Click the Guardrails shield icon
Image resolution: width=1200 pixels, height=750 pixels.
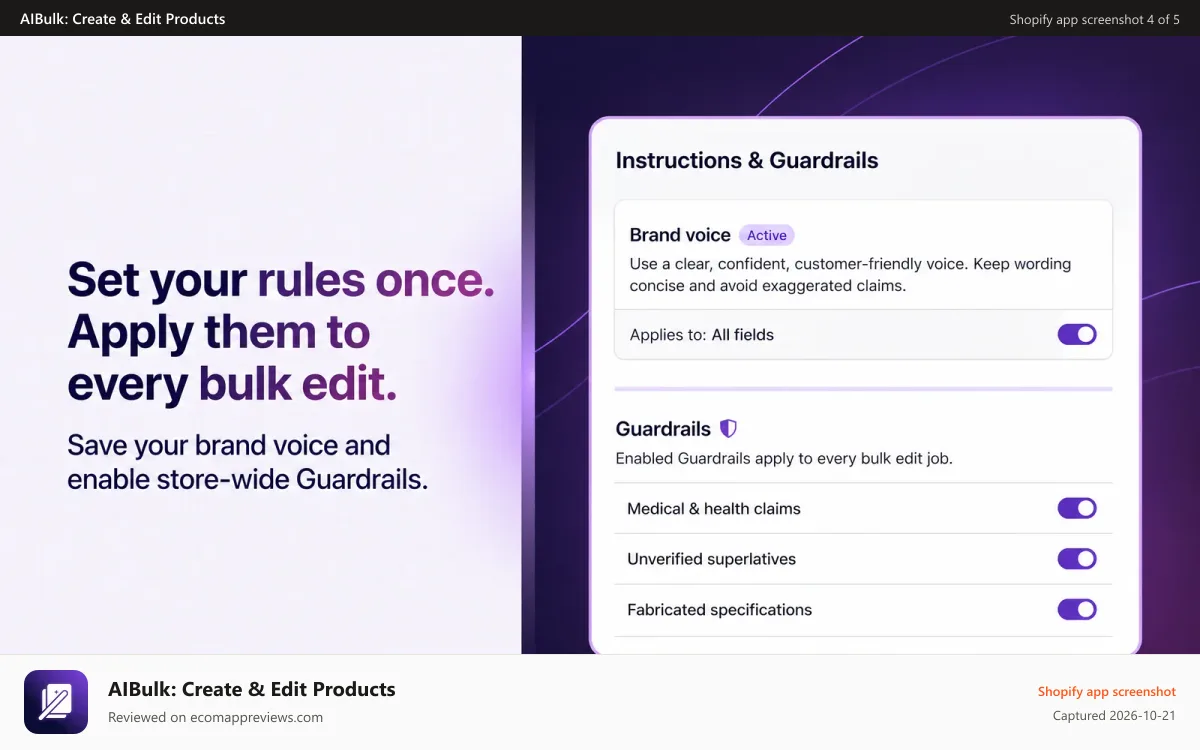pyautogui.click(x=728, y=429)
